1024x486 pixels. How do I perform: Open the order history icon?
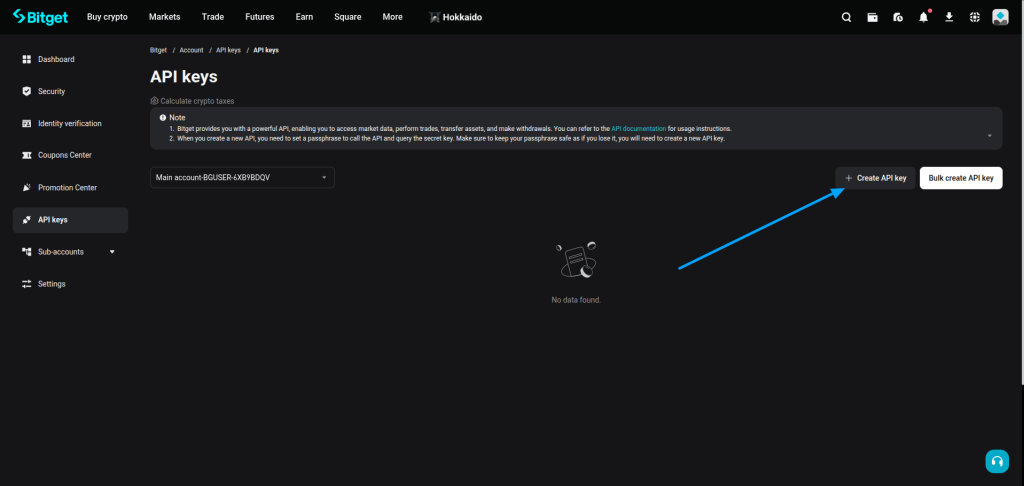point(898,17)
